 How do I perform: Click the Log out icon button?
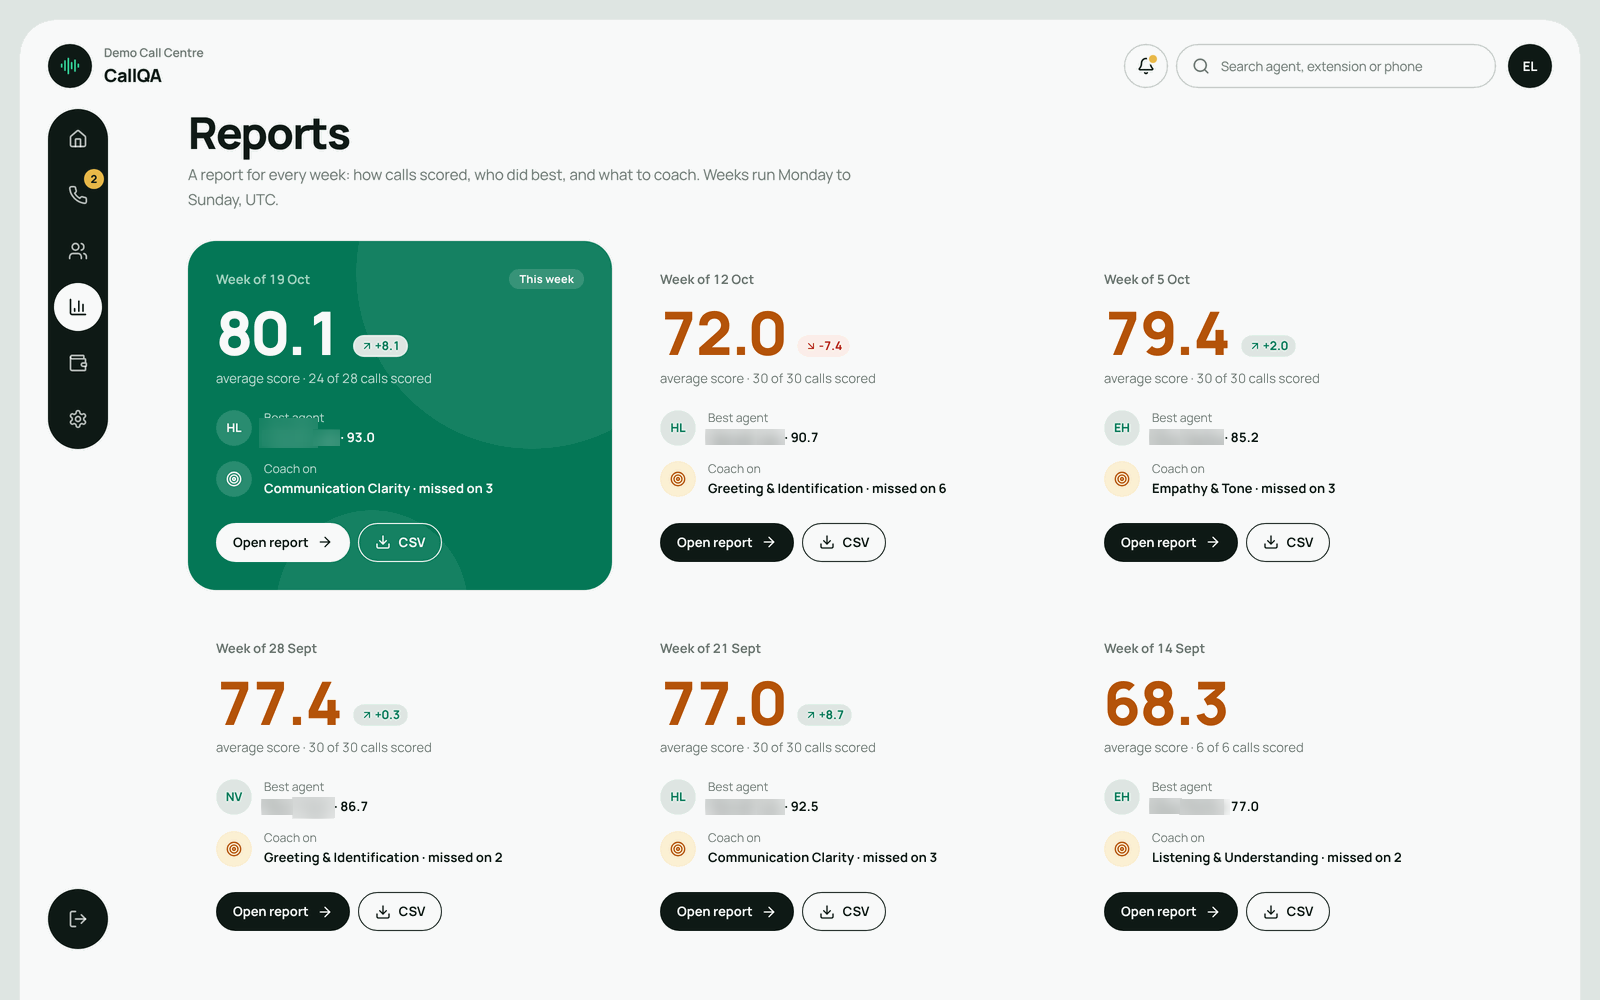(78, 919)
